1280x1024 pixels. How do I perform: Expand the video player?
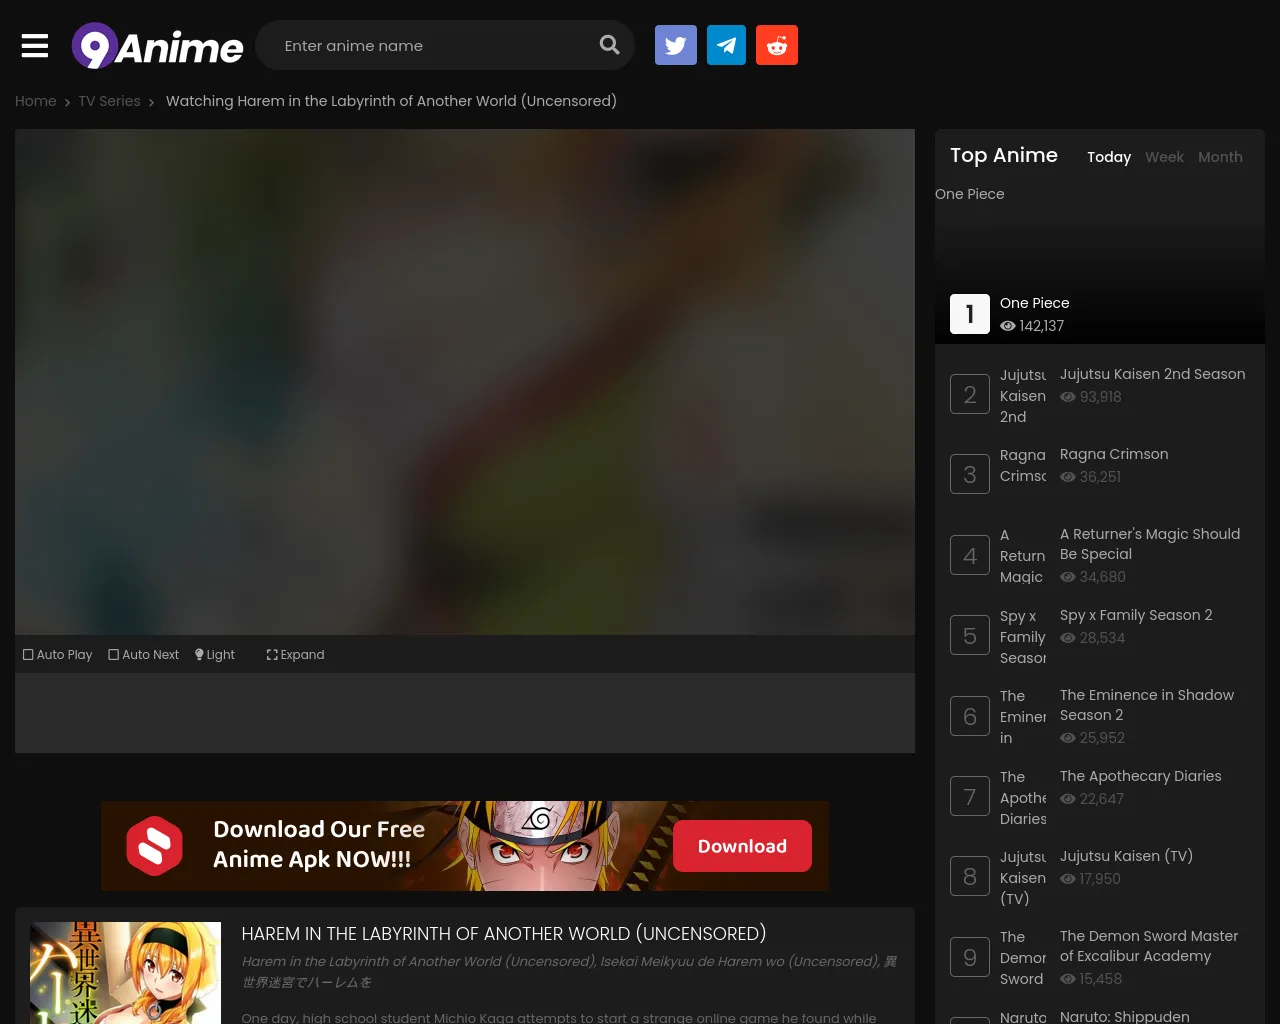click(295, 655)
